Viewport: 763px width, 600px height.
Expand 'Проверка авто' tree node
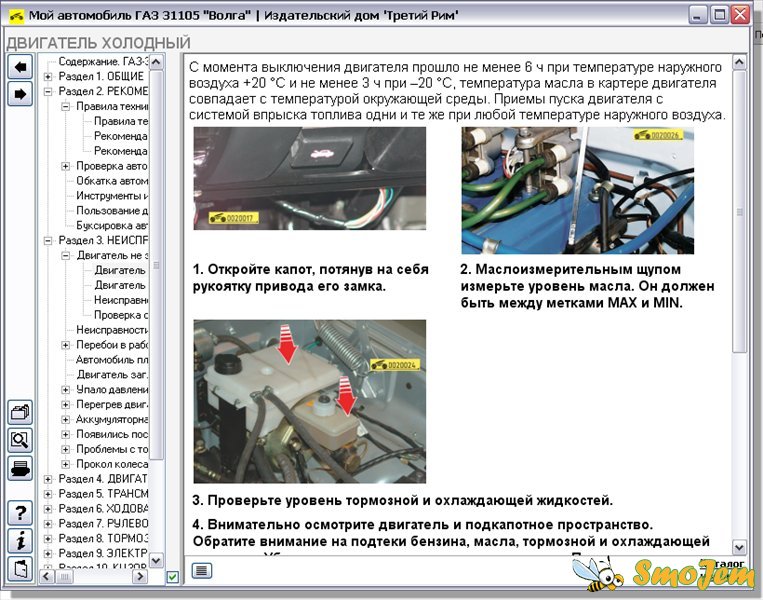pyautogui.click(x=65, y=166)
